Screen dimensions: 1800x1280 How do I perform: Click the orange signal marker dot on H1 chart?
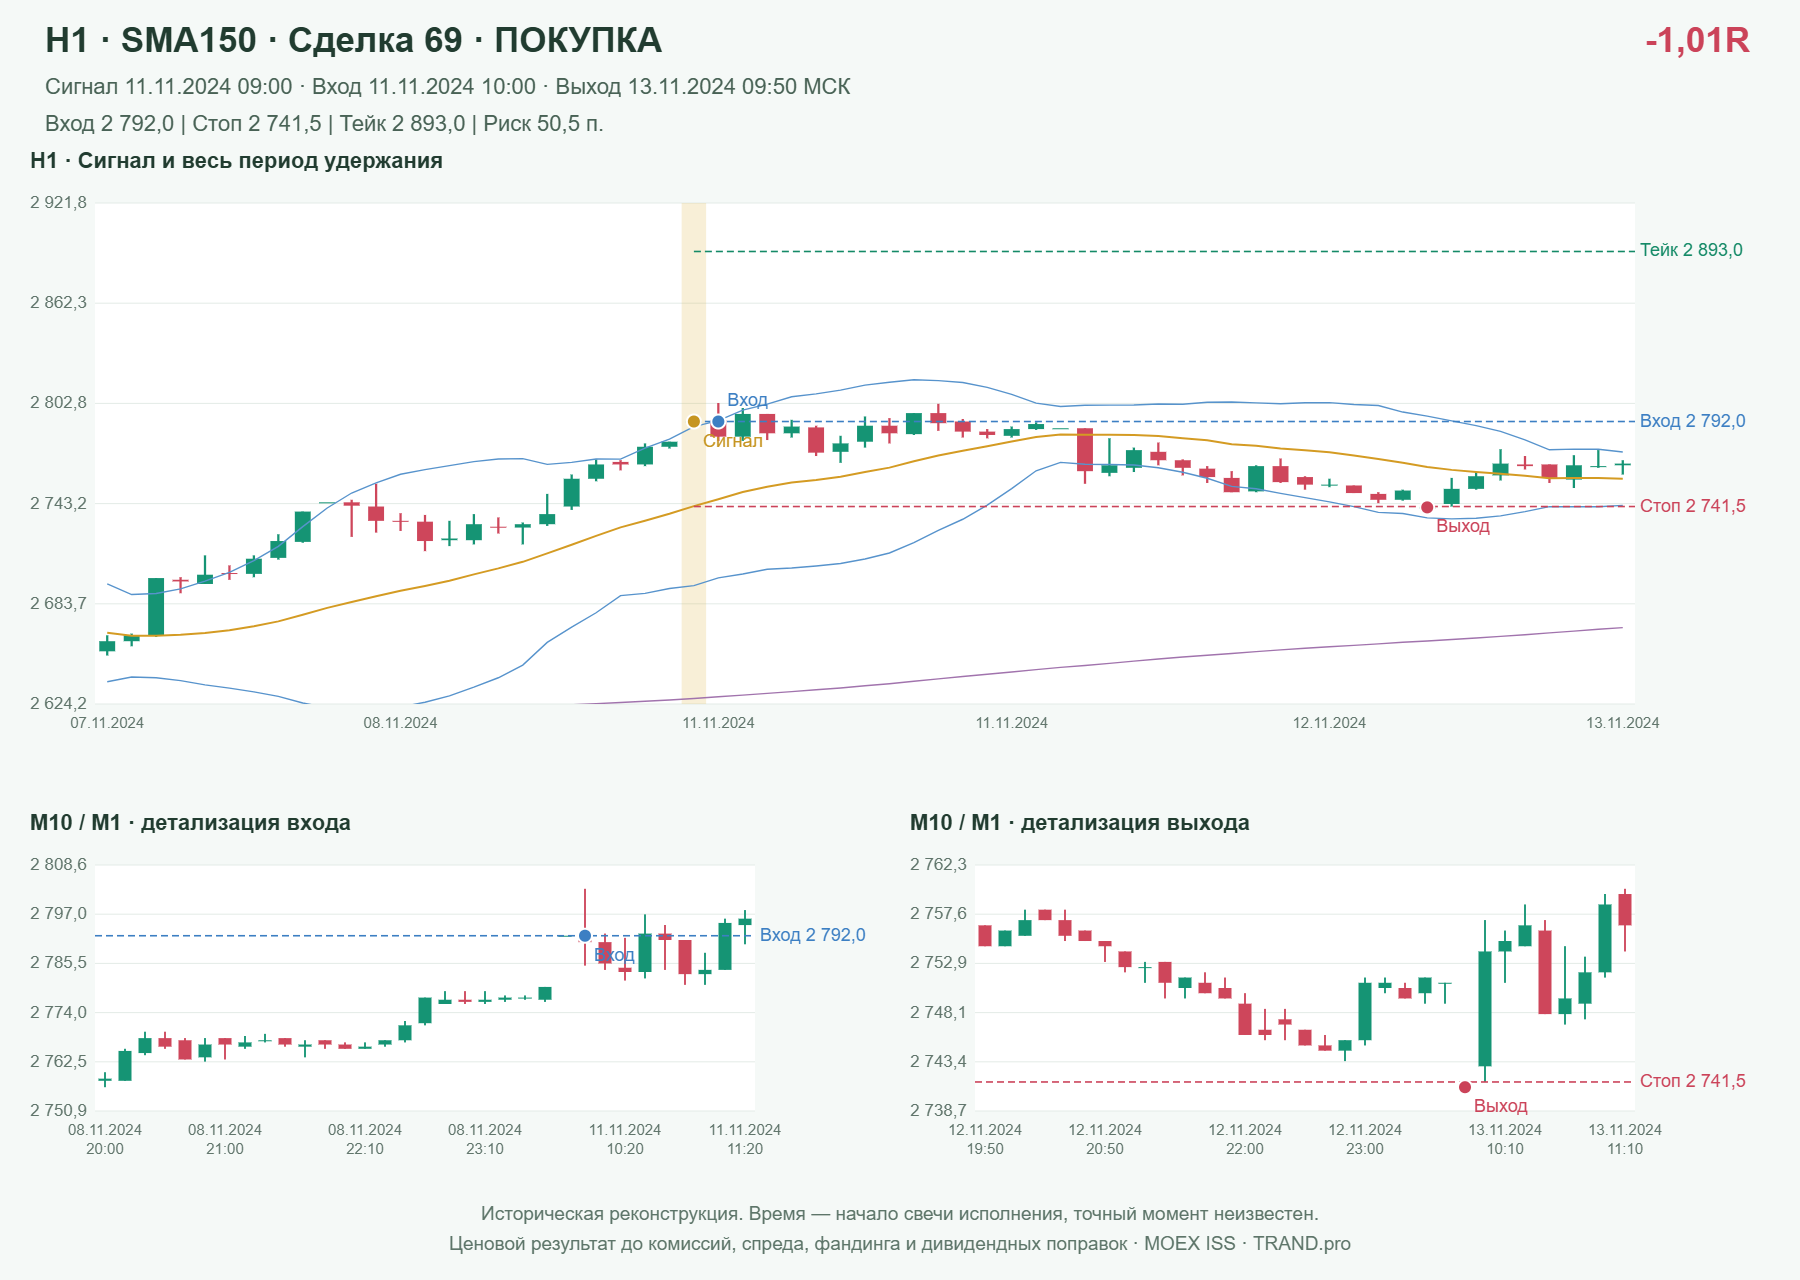(x=694, y=422)
